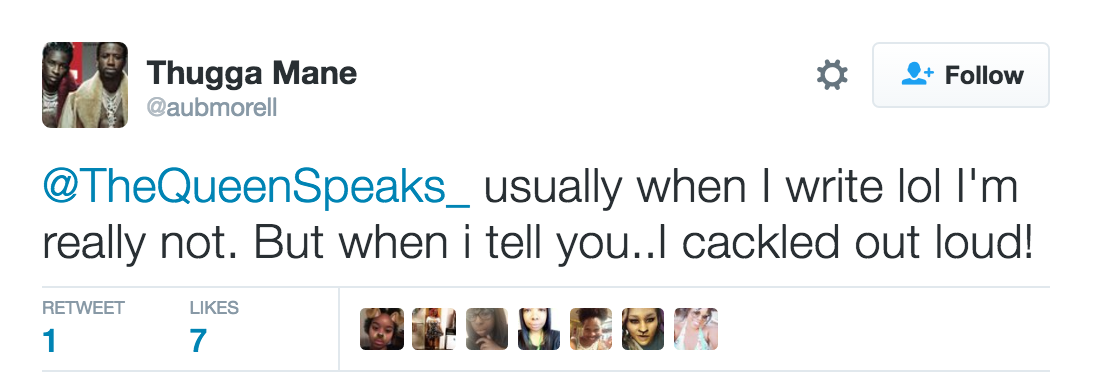Open fifth liker avatar with afro hair
Viewport: 1098px width, 386px height.
(x=591, y=329)
